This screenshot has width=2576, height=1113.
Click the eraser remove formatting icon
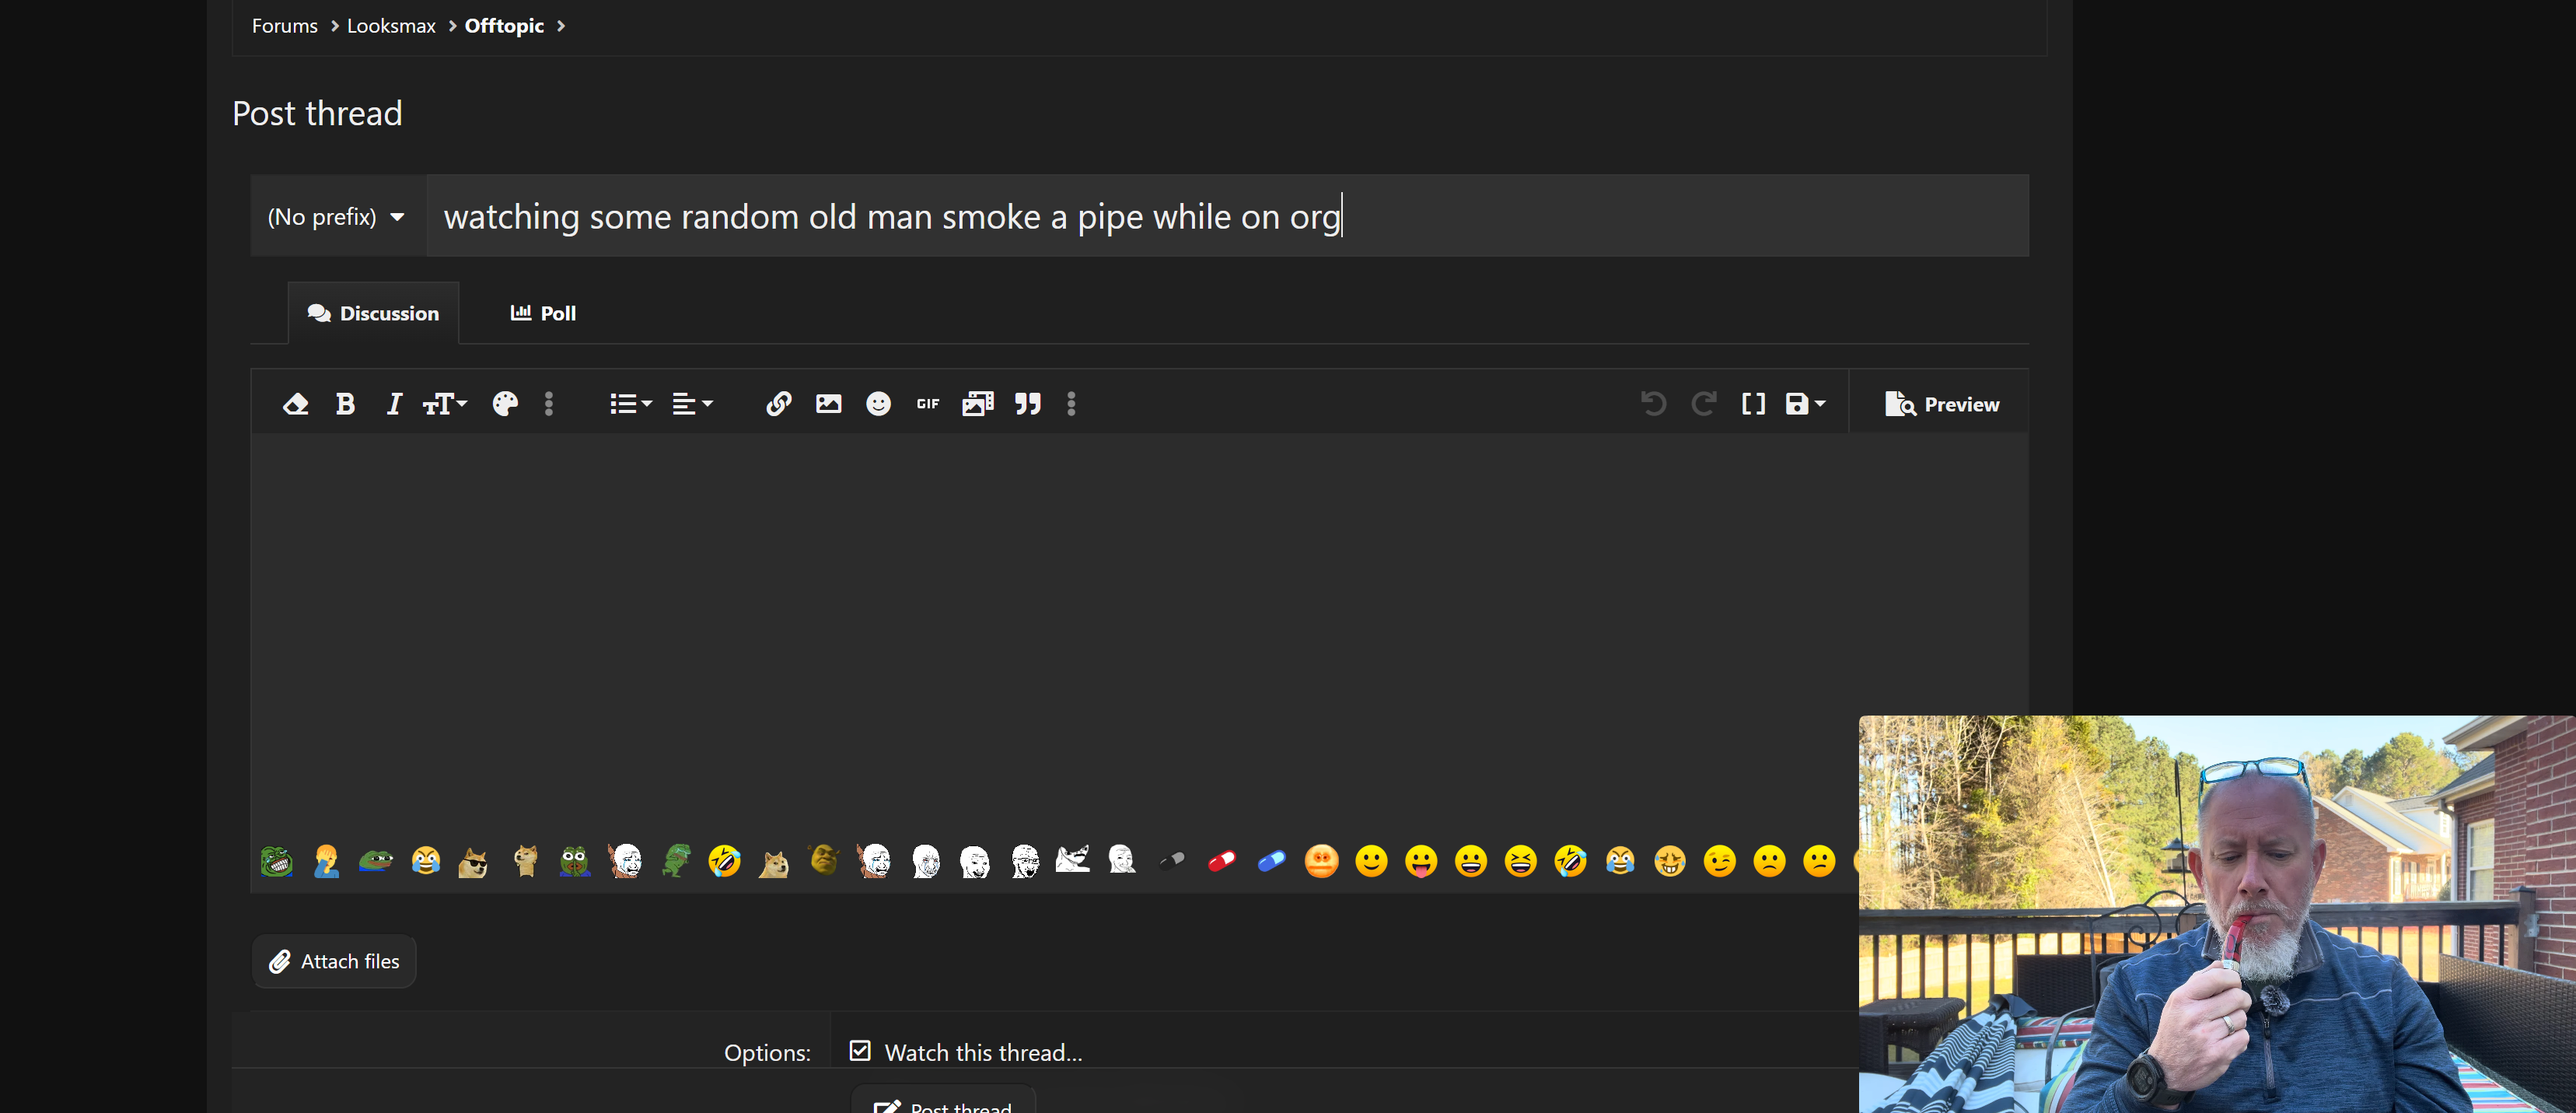(x=295, y=404)
